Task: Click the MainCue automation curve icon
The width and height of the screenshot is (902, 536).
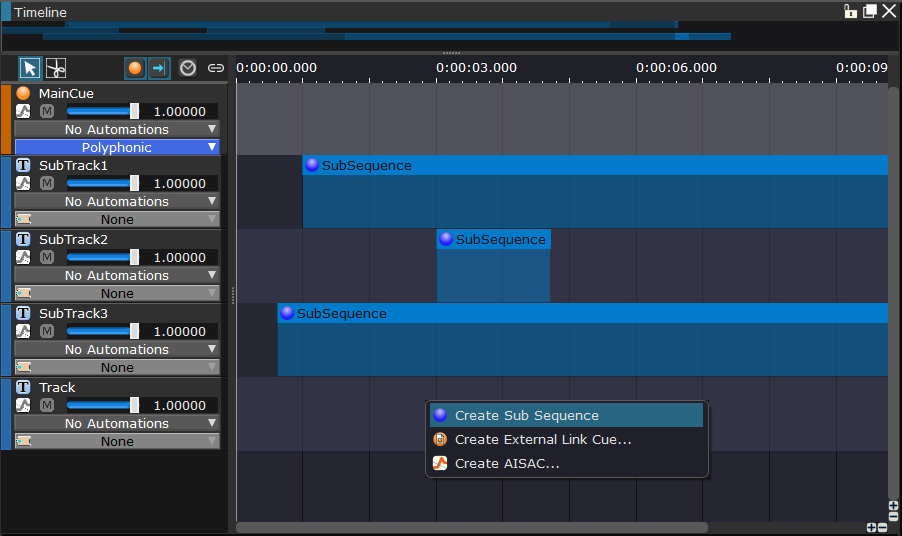Action: 24,111
